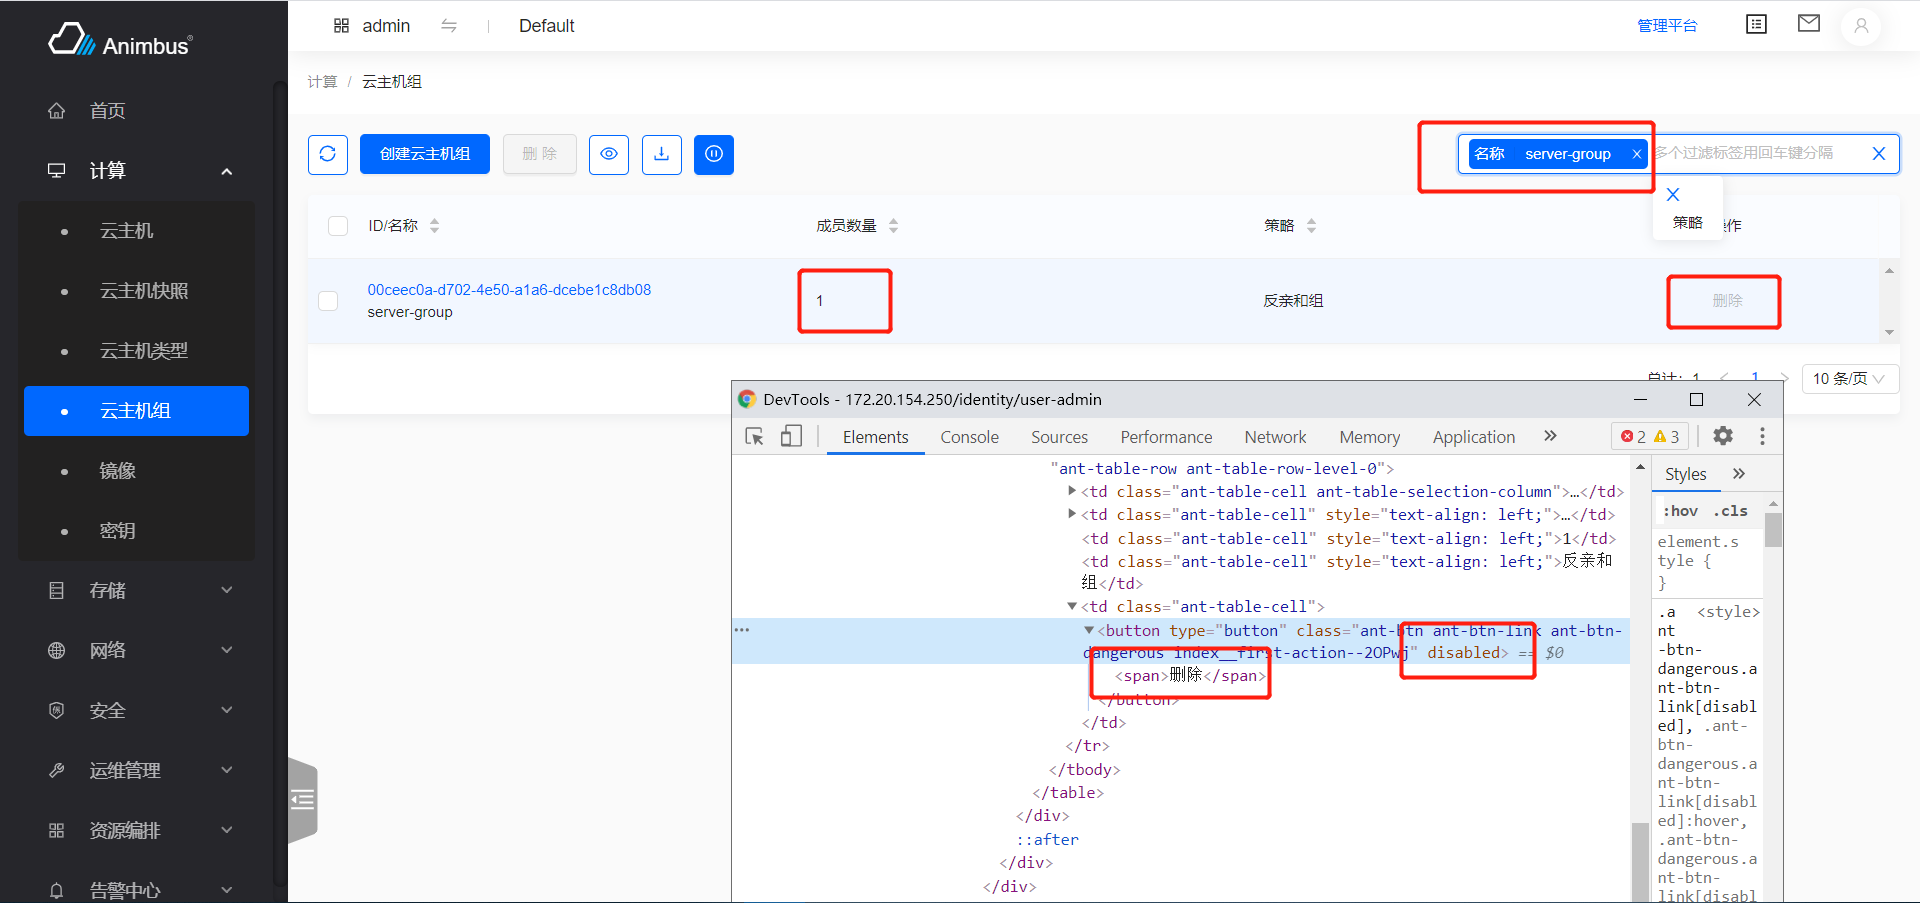
Task: Show more DevTools tabs chevron
Action: [x=1550, y=436]
